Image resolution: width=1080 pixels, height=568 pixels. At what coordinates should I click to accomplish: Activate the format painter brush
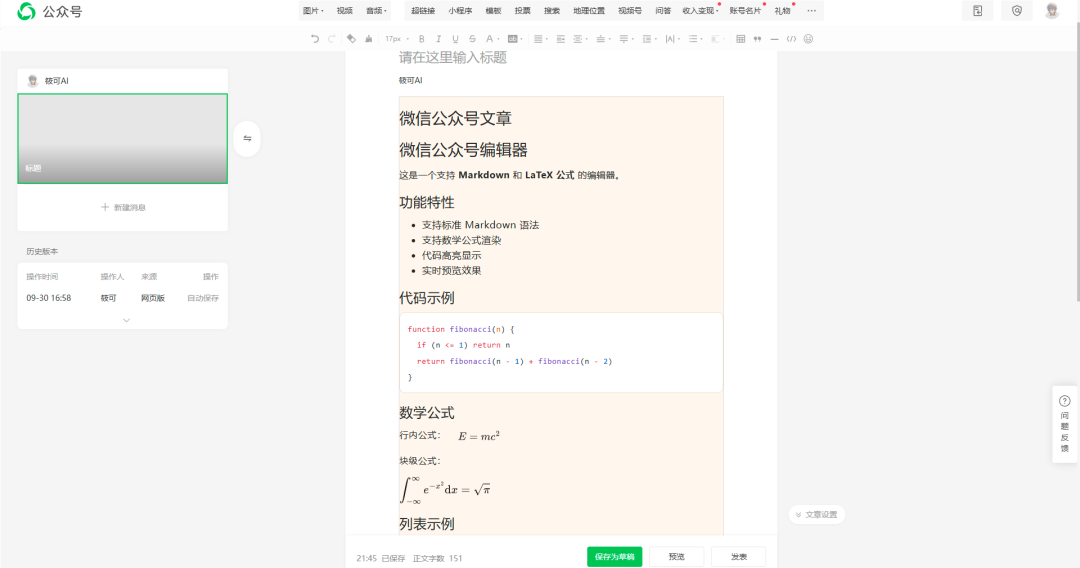(x=368, y=39)
